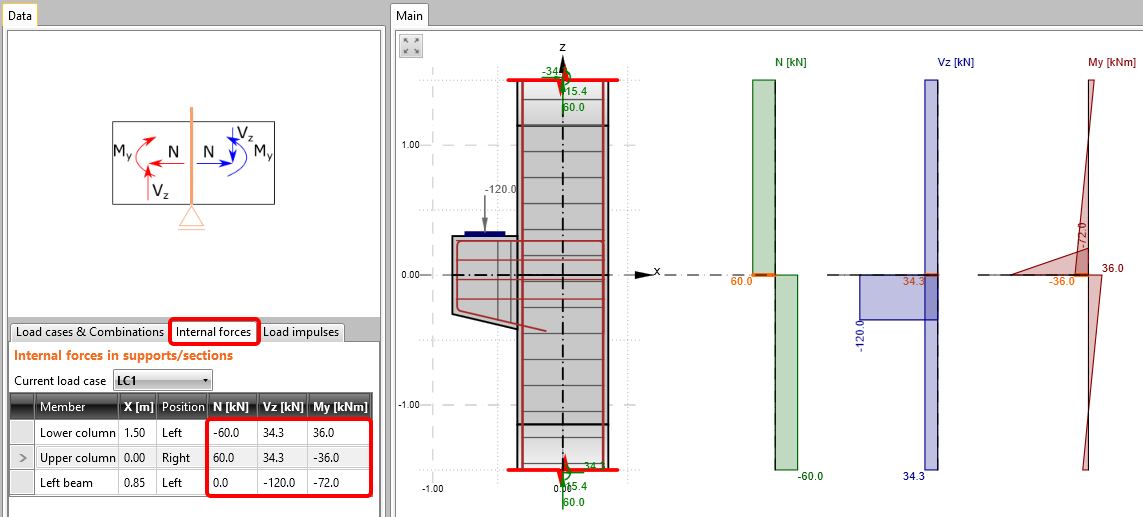
Task: Click the green N [kN] diagram upper bar
Action: click(763, 176)
